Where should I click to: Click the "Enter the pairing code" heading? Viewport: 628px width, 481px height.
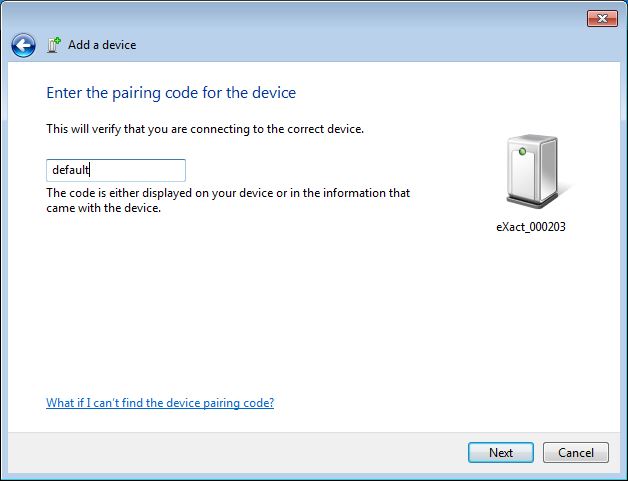coord(171,93)
